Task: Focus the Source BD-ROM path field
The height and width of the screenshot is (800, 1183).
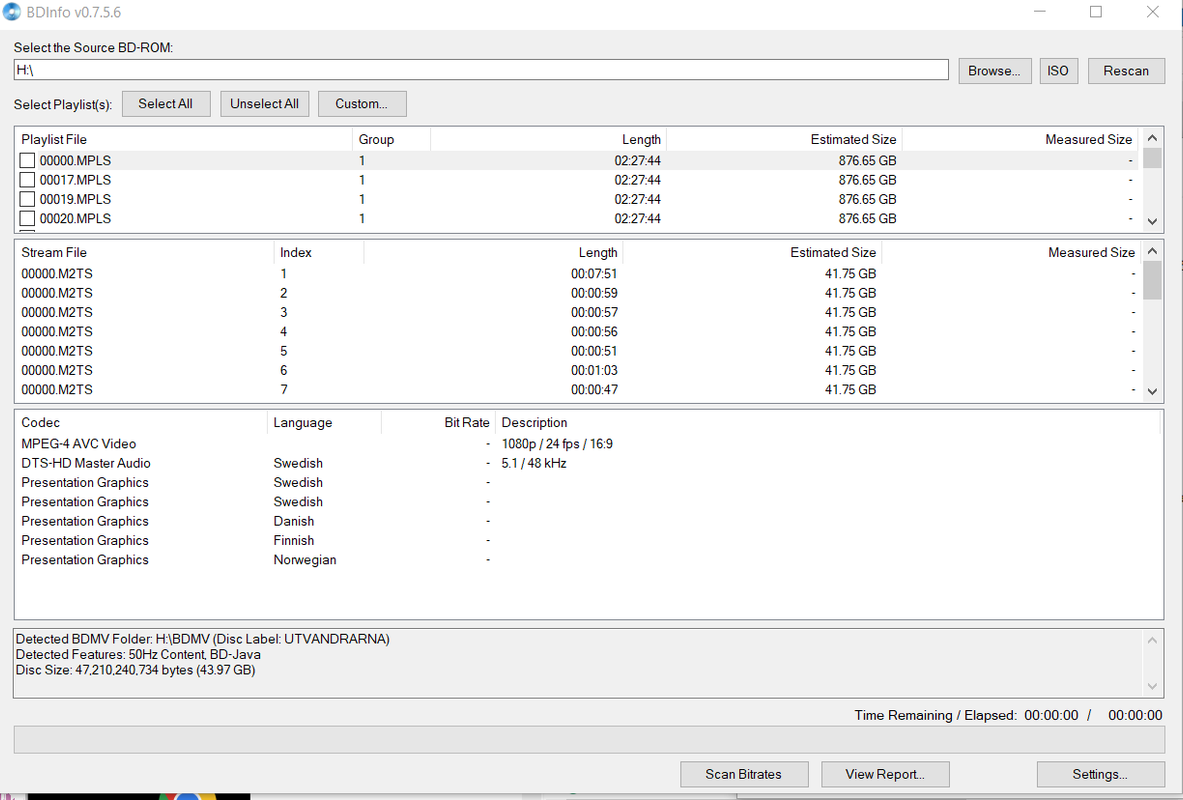Action: coord(481,70)
